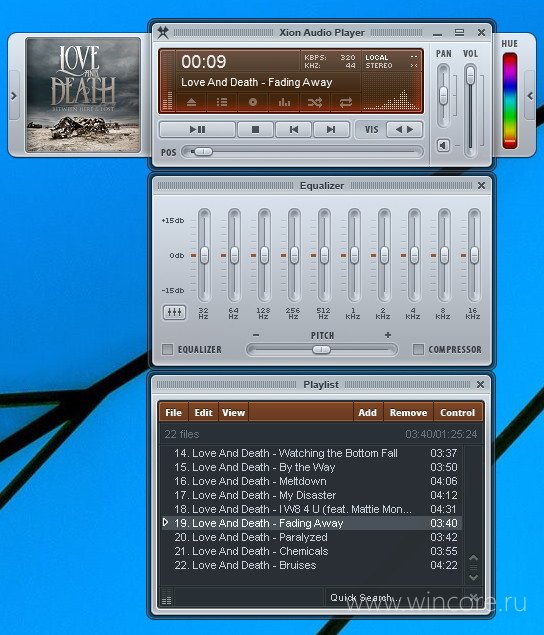Click the PAN slider handle

click(444, 95)
